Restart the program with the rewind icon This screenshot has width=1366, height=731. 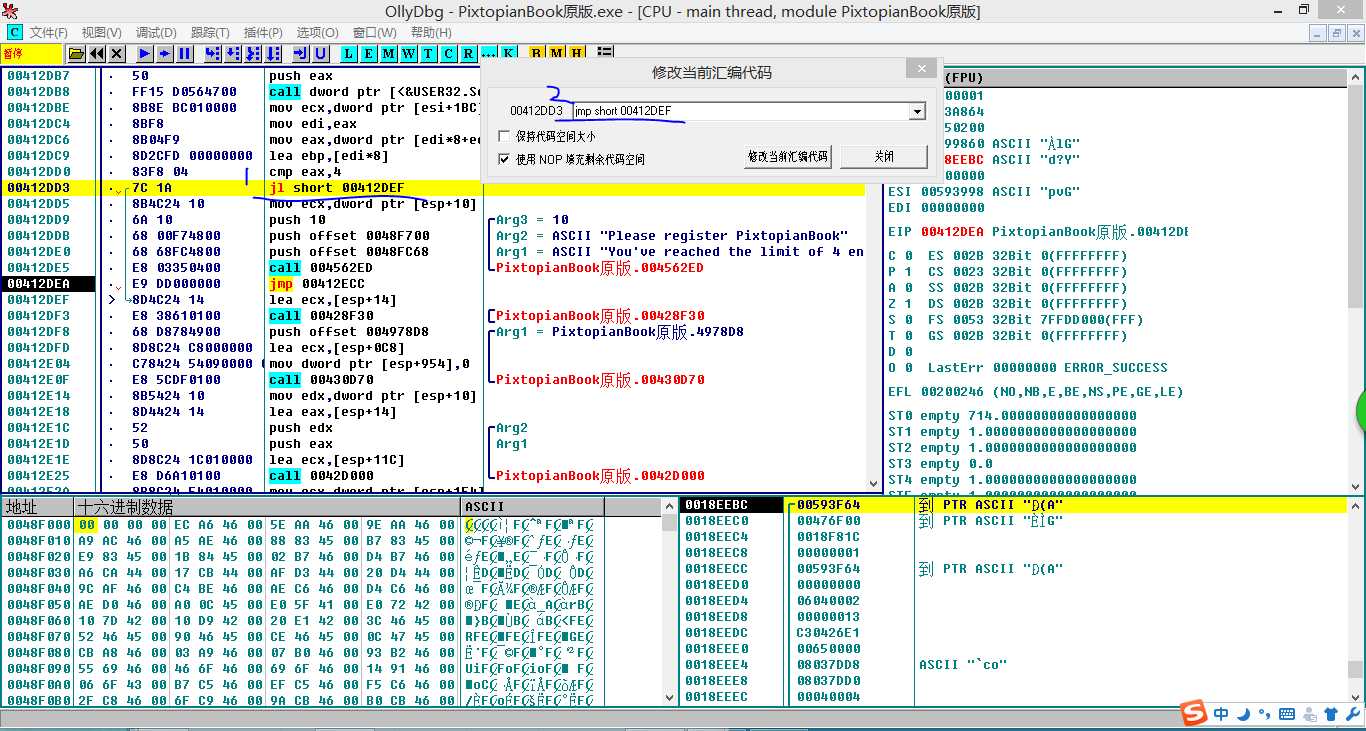tap(96, 53)
